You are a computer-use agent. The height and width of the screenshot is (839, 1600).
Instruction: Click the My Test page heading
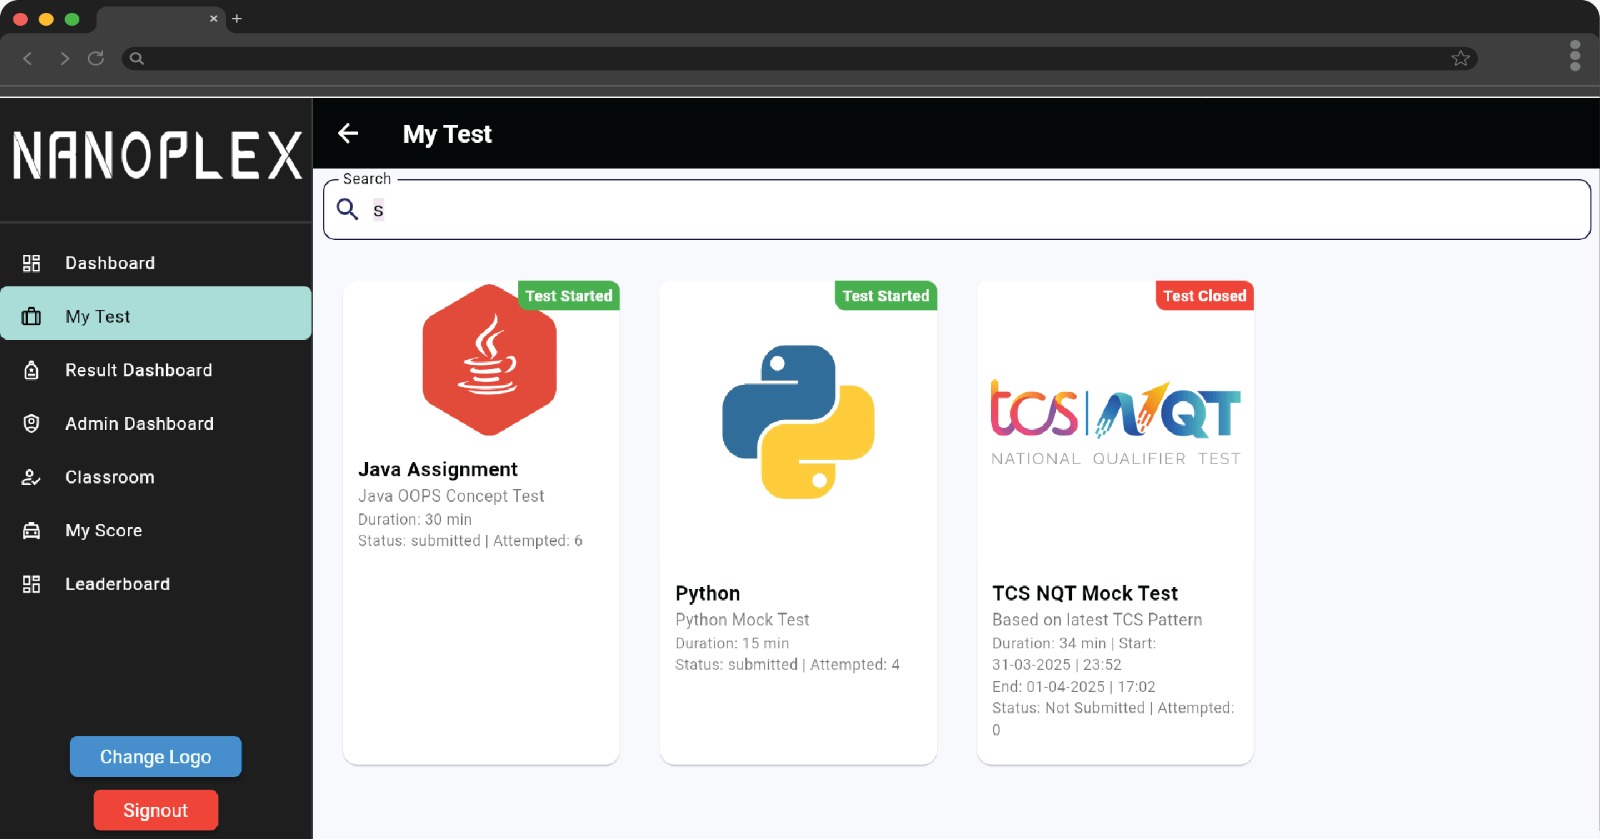point(447,134)
